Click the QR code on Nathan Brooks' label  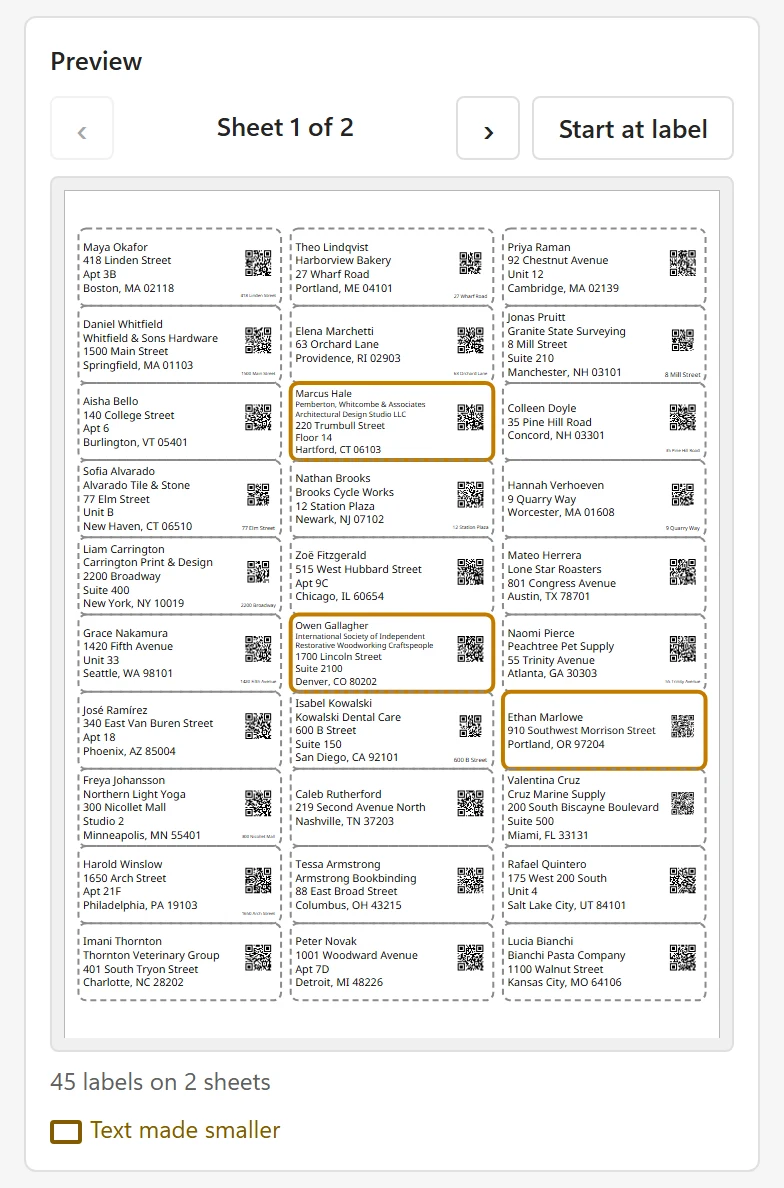click(470, 495)
